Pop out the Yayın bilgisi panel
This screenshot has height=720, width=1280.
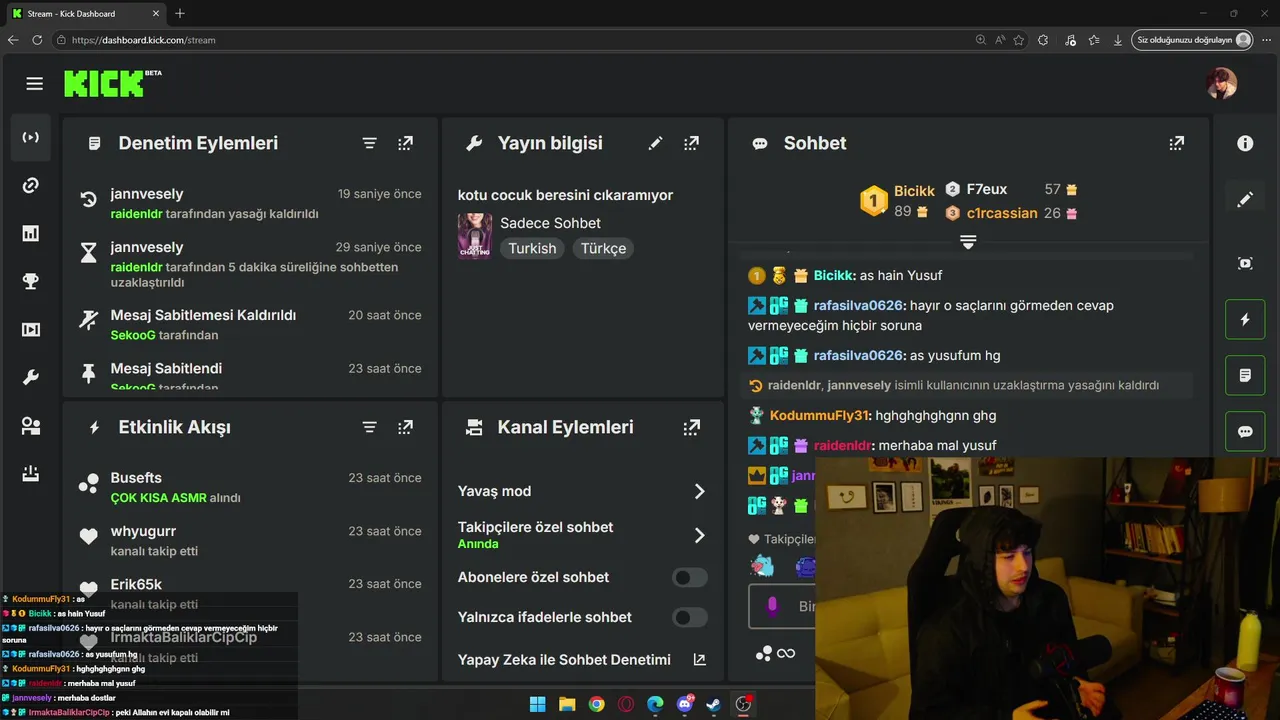[x=691, y=143]
